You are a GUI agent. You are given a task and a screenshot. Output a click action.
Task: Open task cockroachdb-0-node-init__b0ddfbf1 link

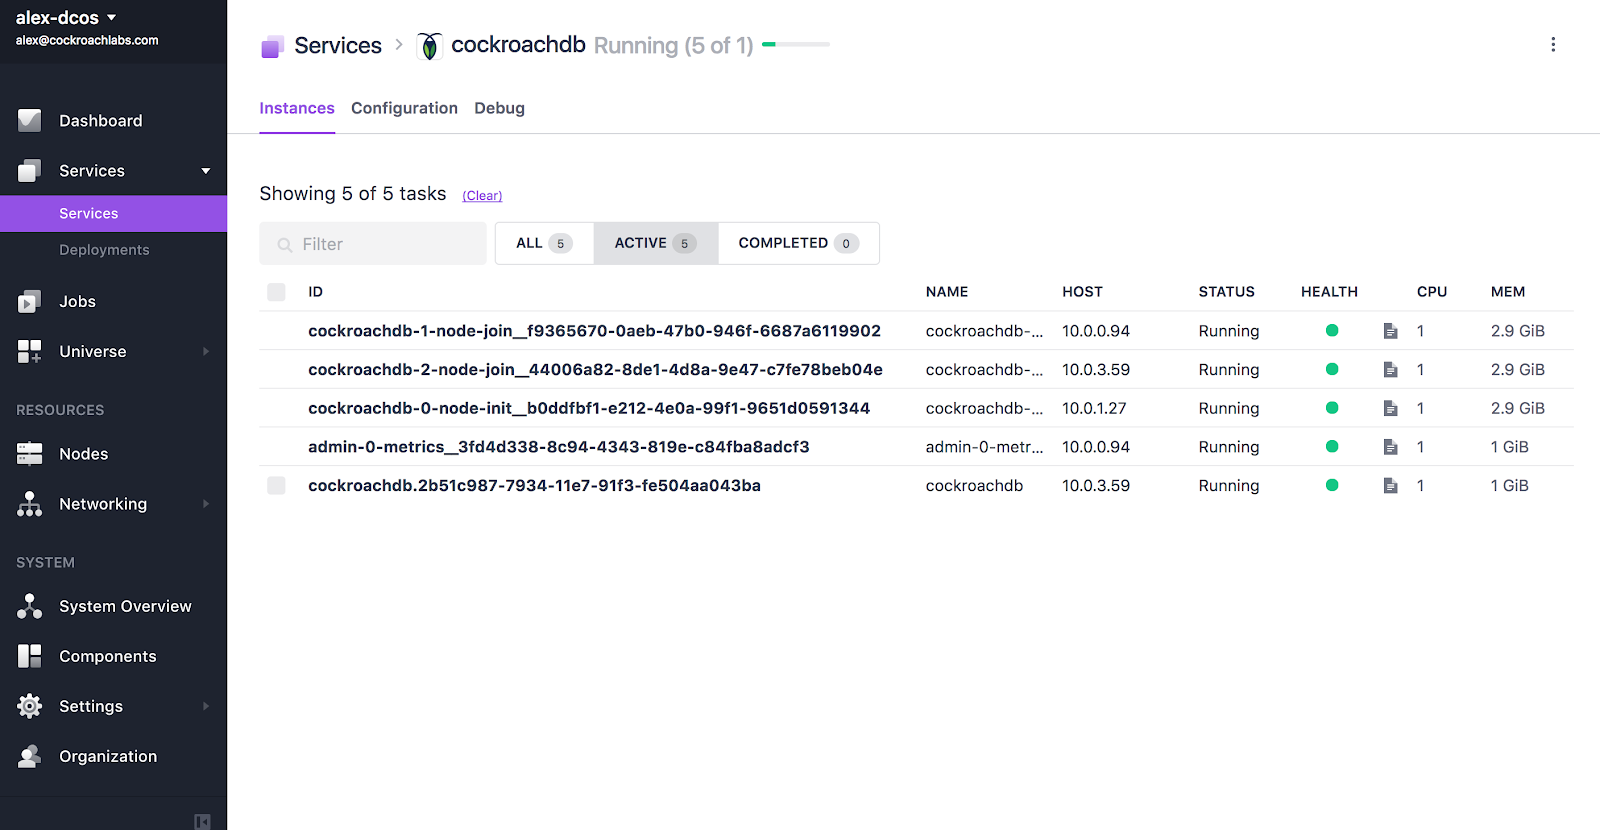pos(589,408)
